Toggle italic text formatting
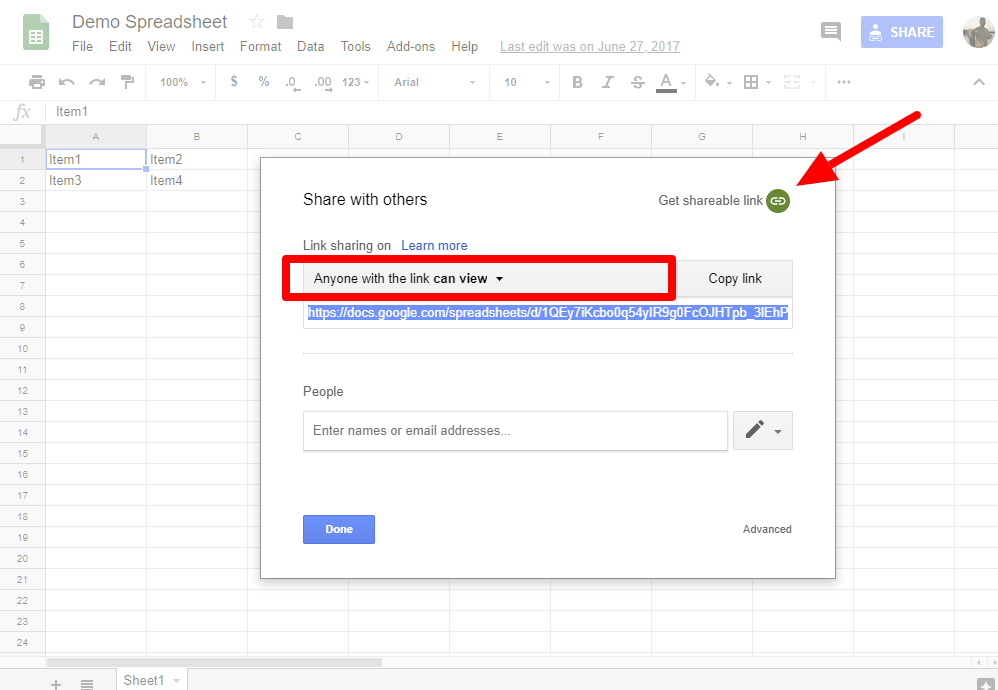The image size is (998, 690). pos(607,82)
